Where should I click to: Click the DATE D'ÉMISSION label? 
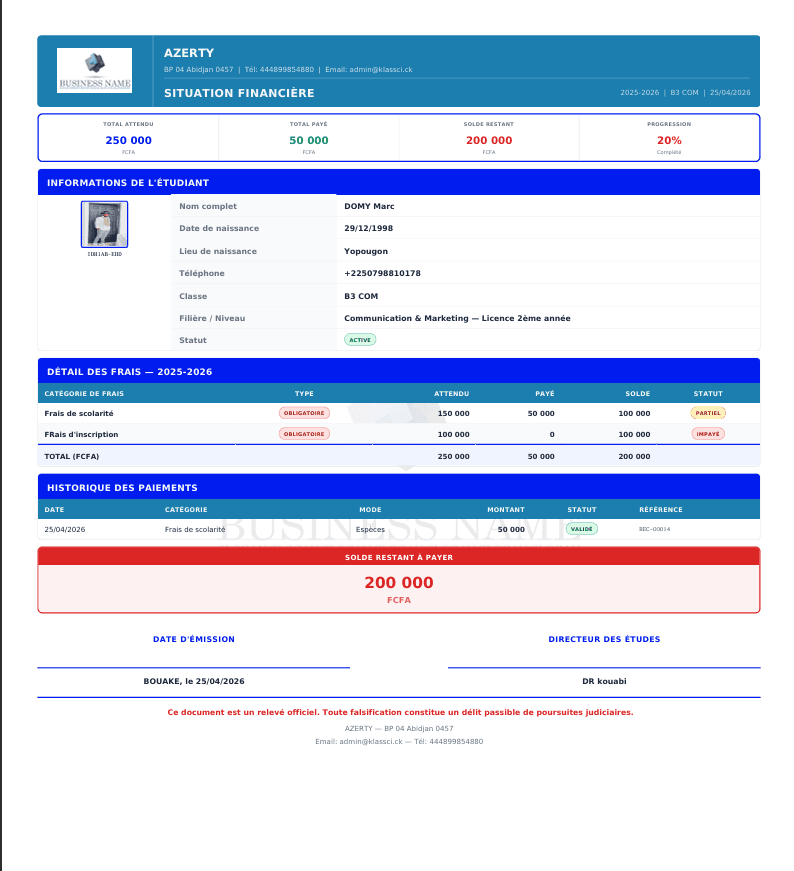[194, 639]
